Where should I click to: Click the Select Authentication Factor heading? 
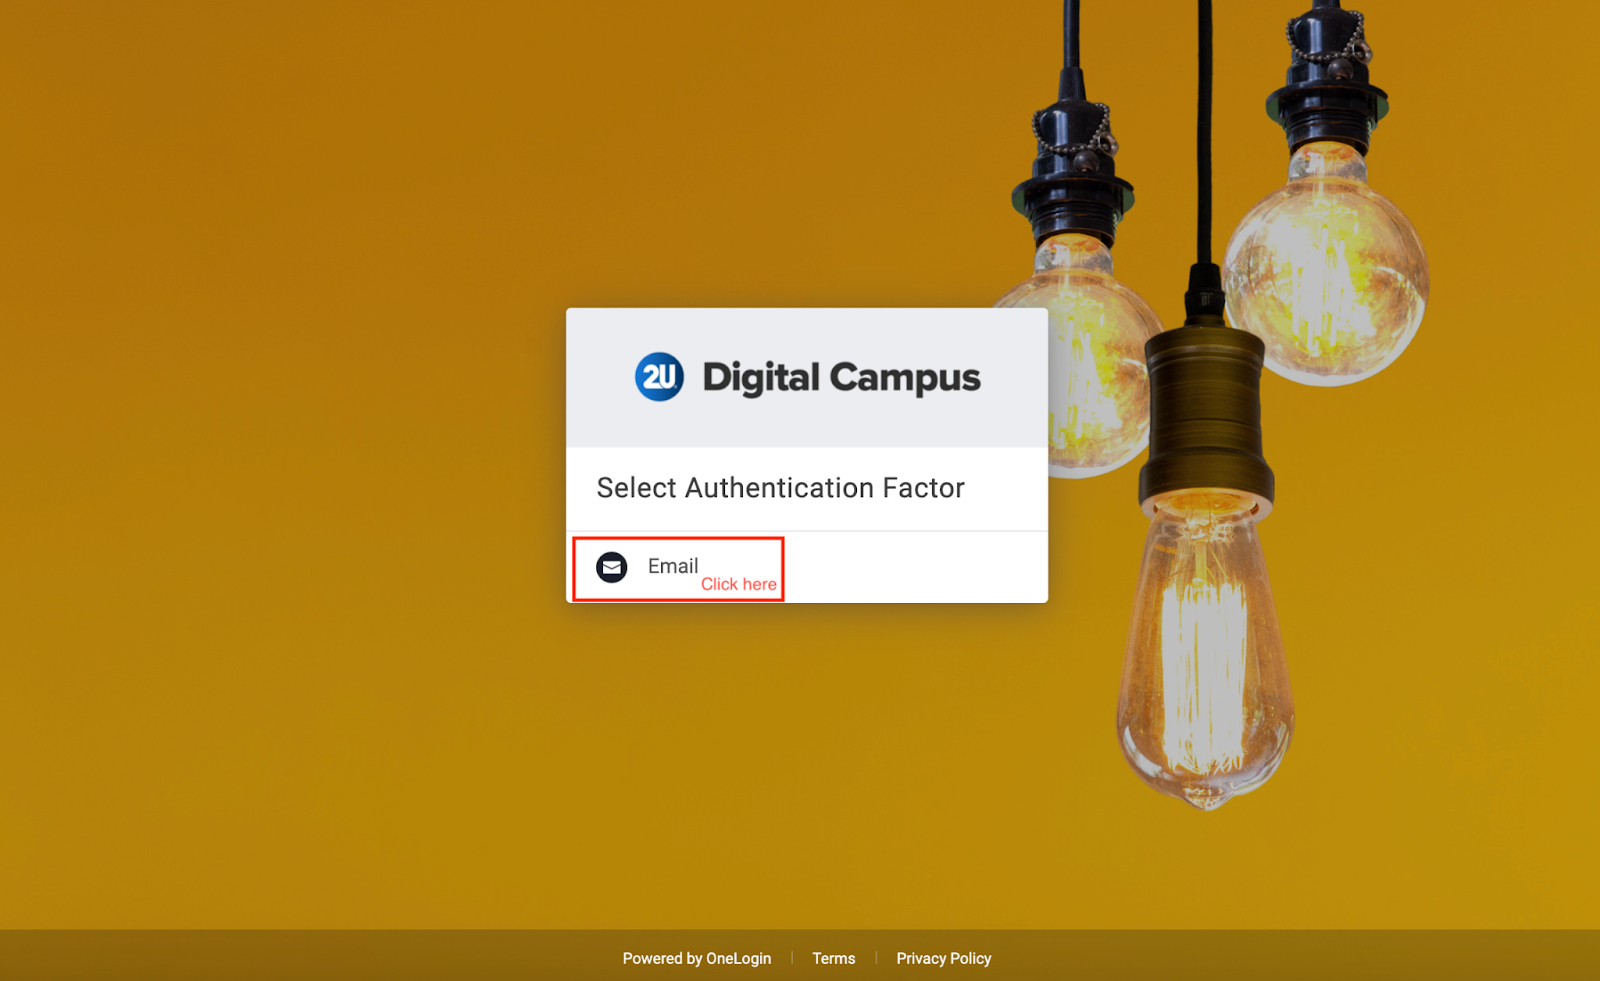(780, 488)
